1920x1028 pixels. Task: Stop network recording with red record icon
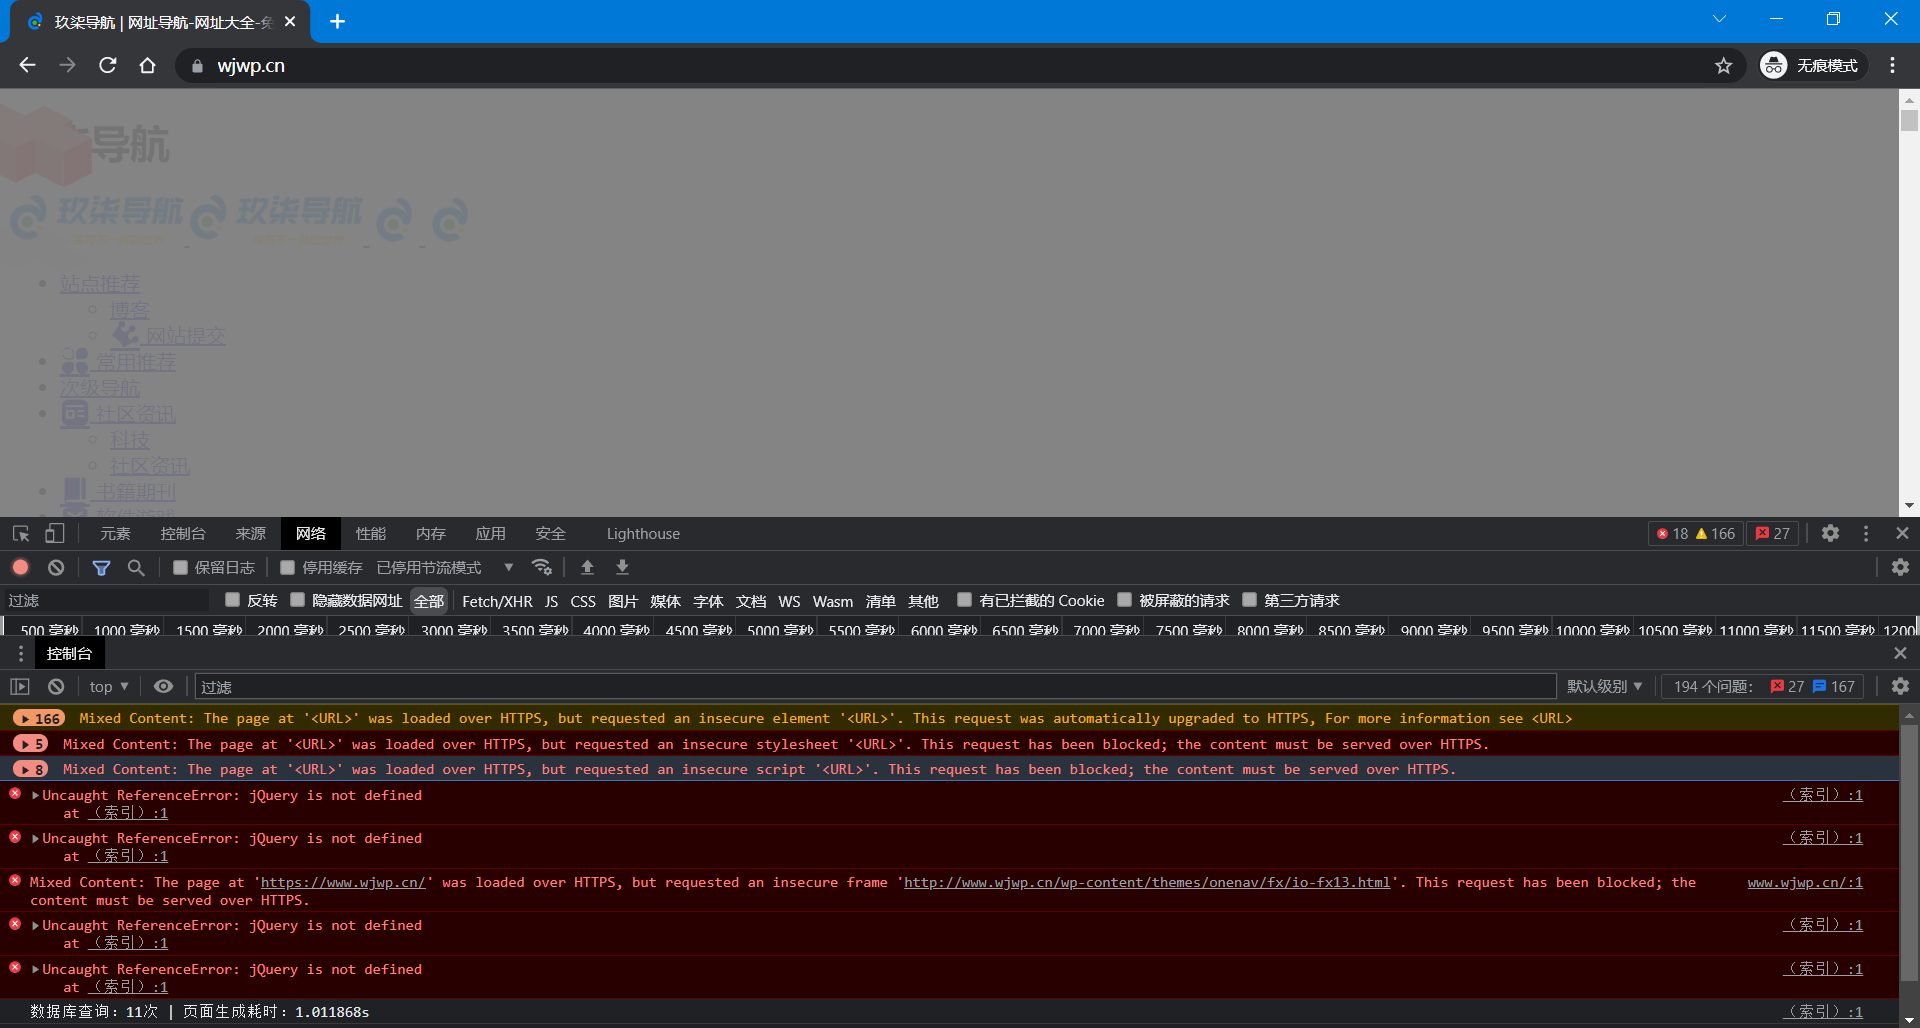click(20, 567)
